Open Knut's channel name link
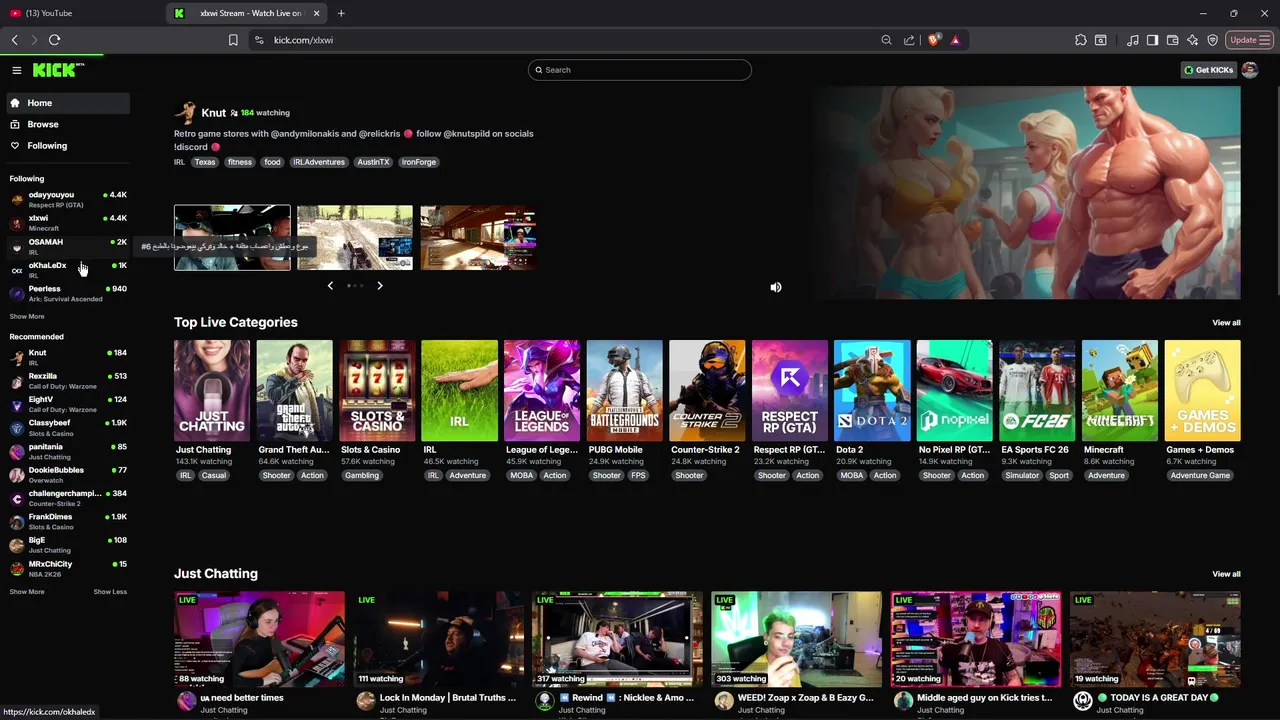This screenshot has height=720, width=1280. [x=213, y=113]
